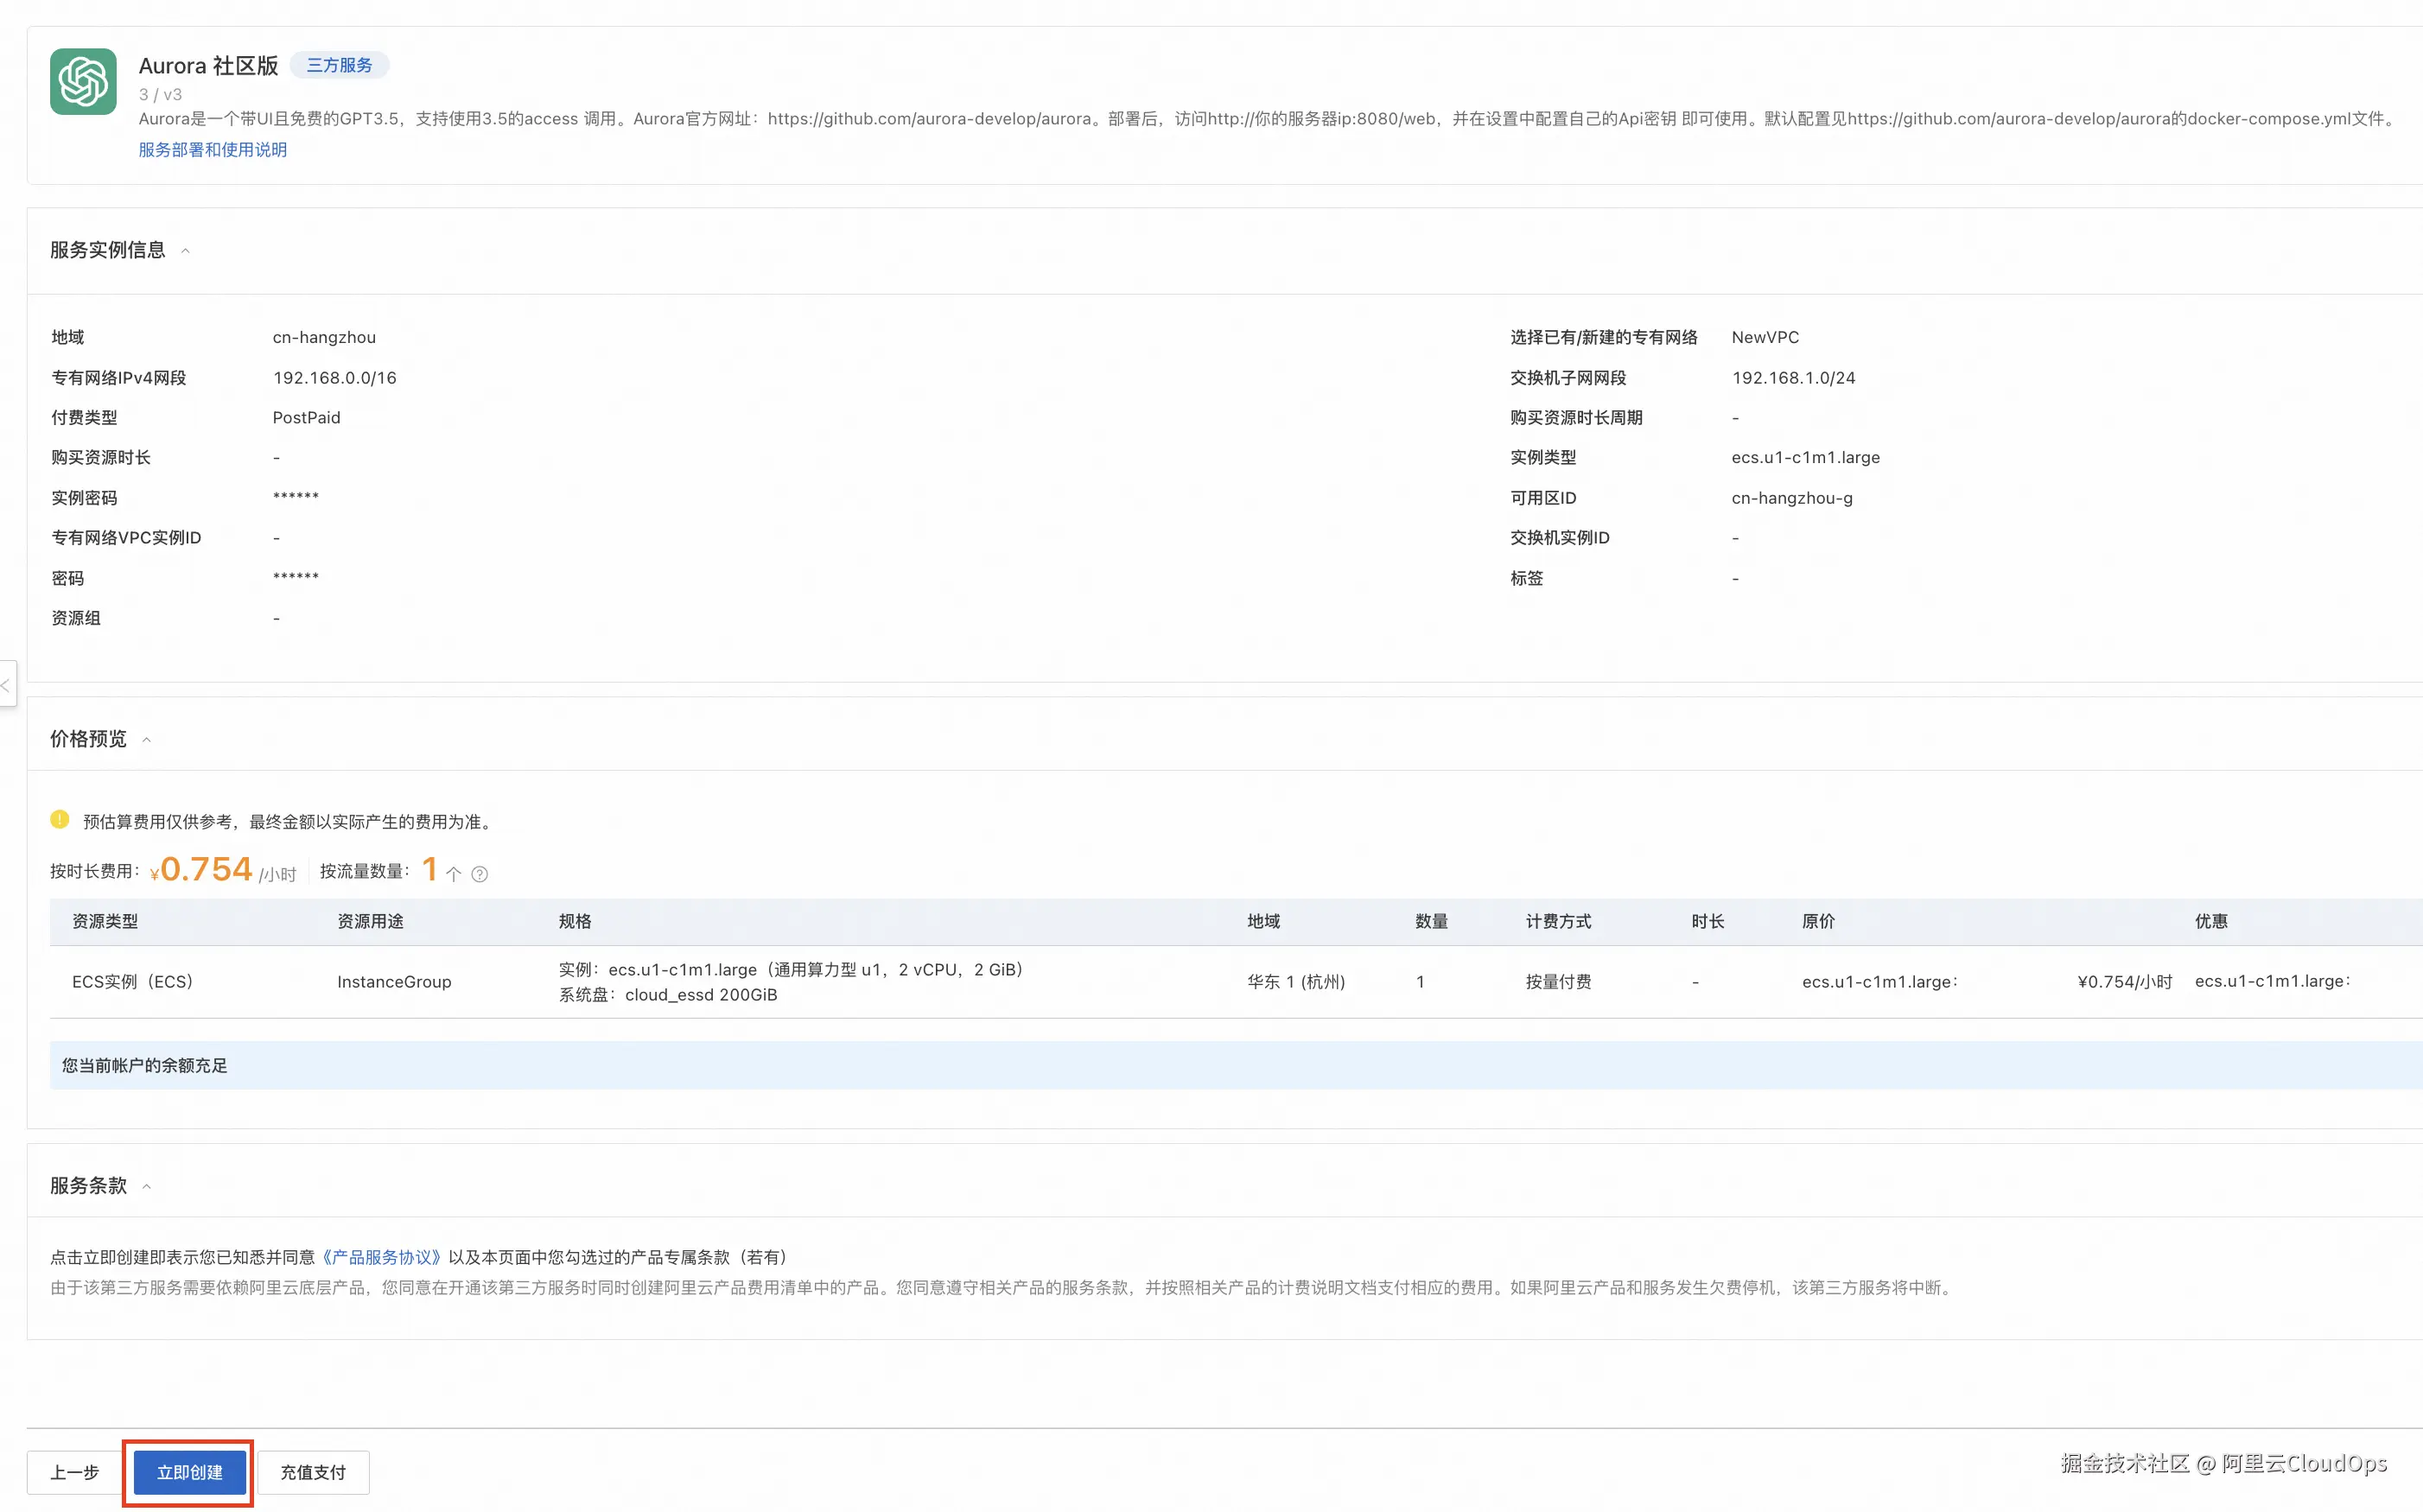Screen dimensions: 2423x1512
Task: Click the 您当前帐户的余额充足 notice banner
Action: click(x=145, y=1065)
